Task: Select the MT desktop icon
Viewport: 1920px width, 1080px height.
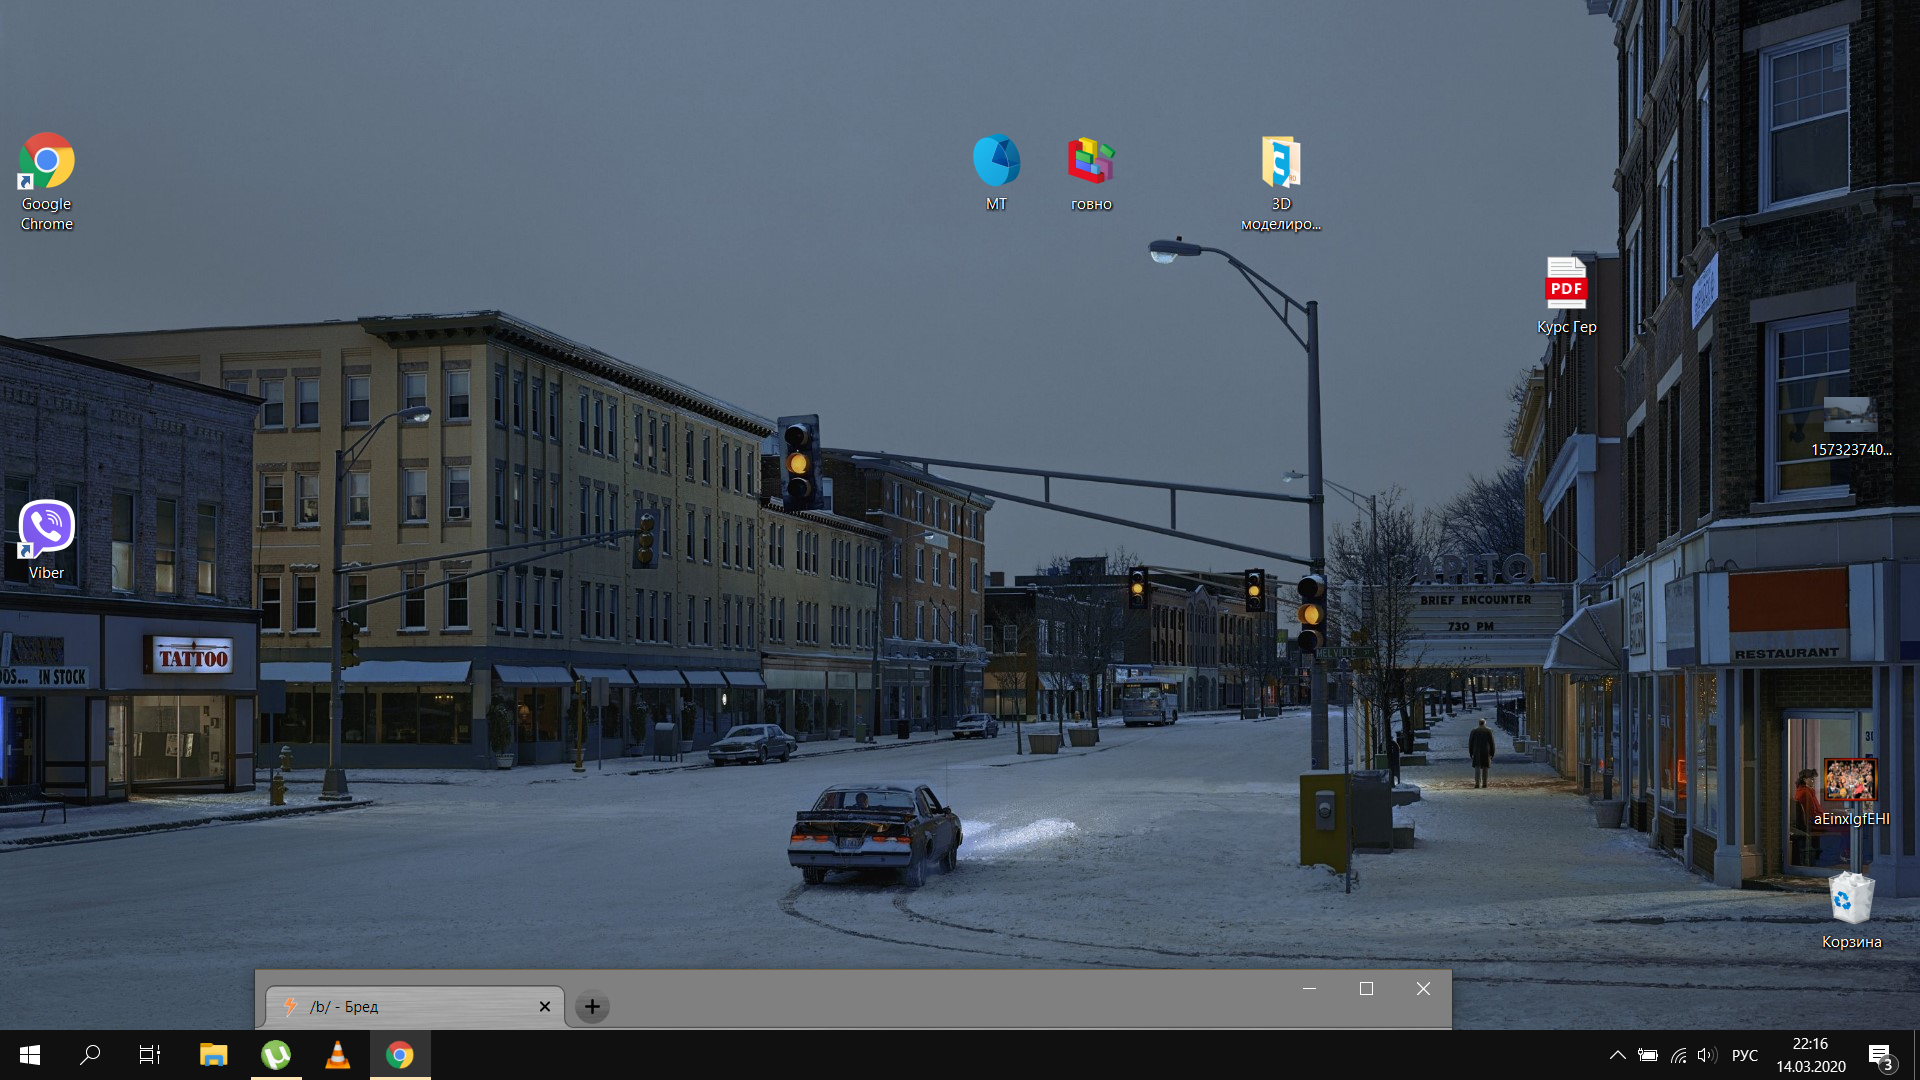Action: point(996,172)
